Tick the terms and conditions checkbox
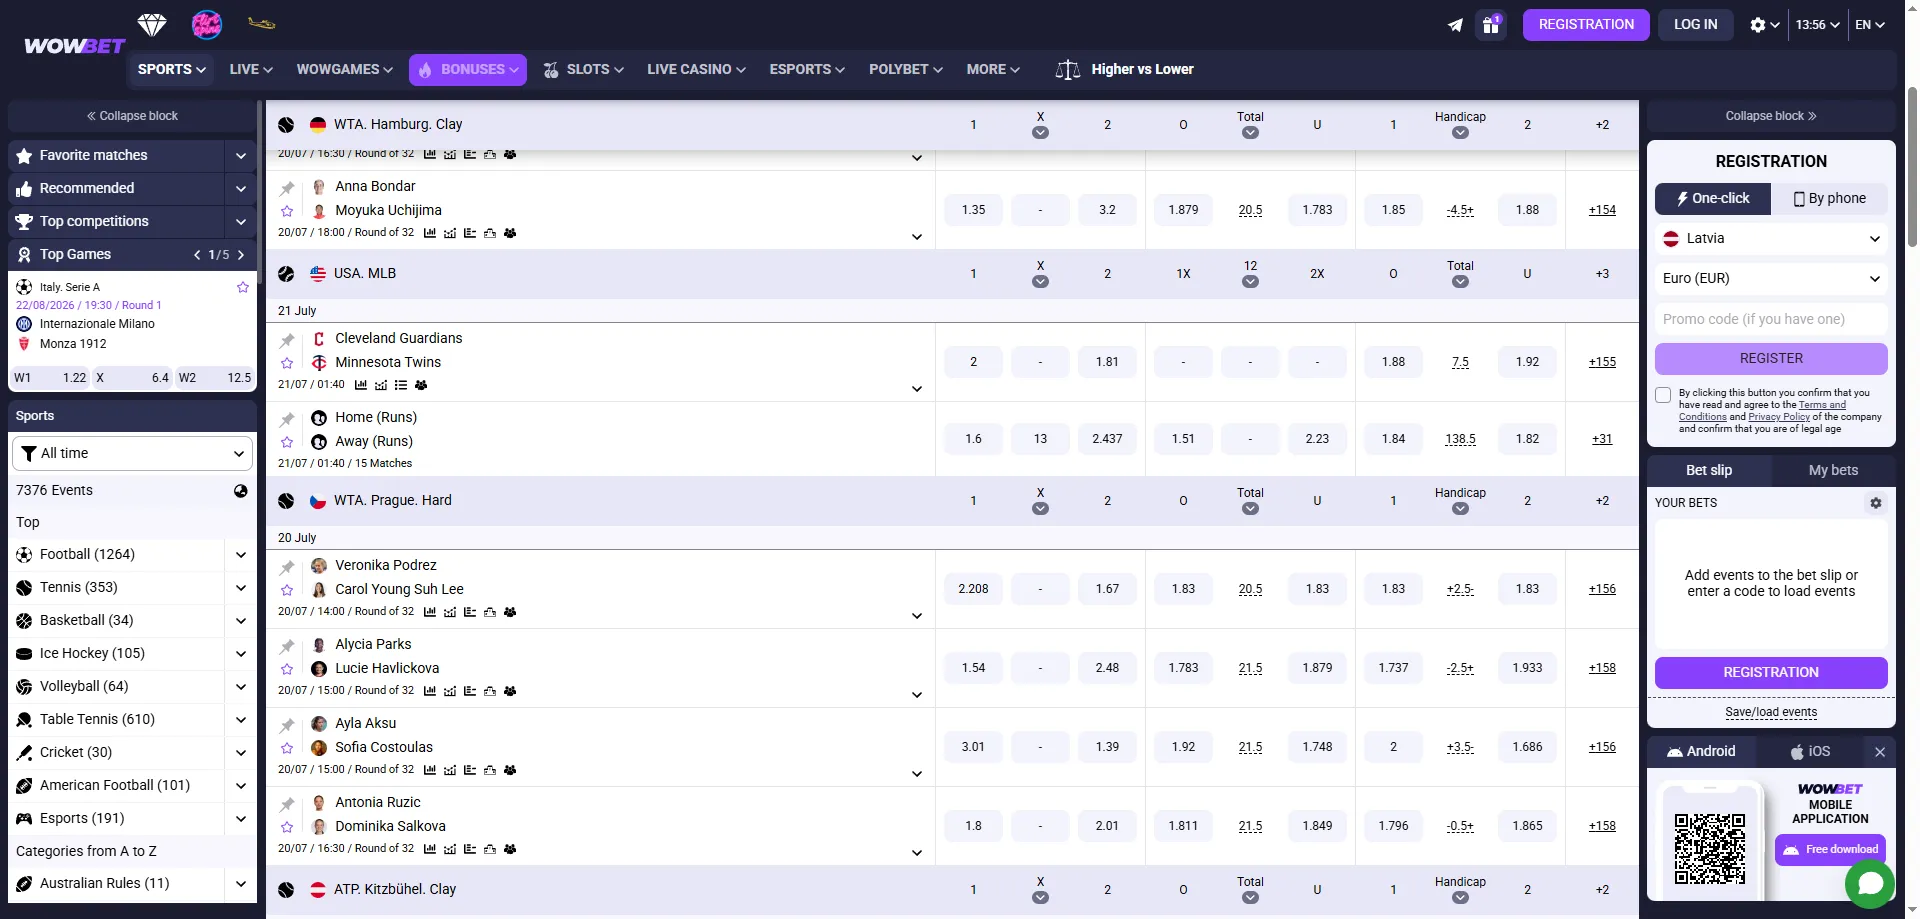 [1663, 395]
